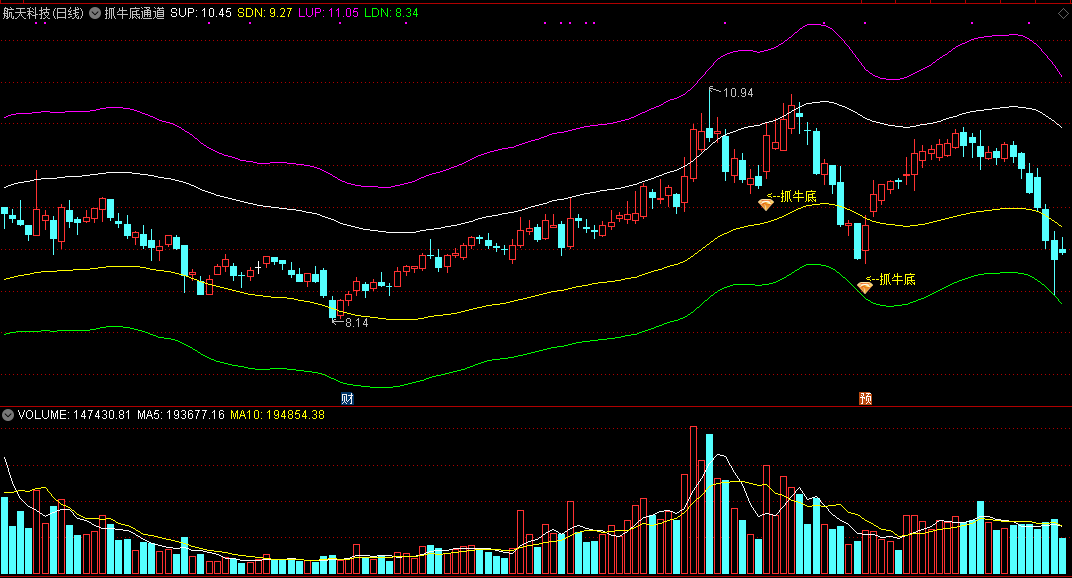The width and height of the screenshot is (1072, 578).
Task: Click the 财 financial report marker
Action: 347,399
